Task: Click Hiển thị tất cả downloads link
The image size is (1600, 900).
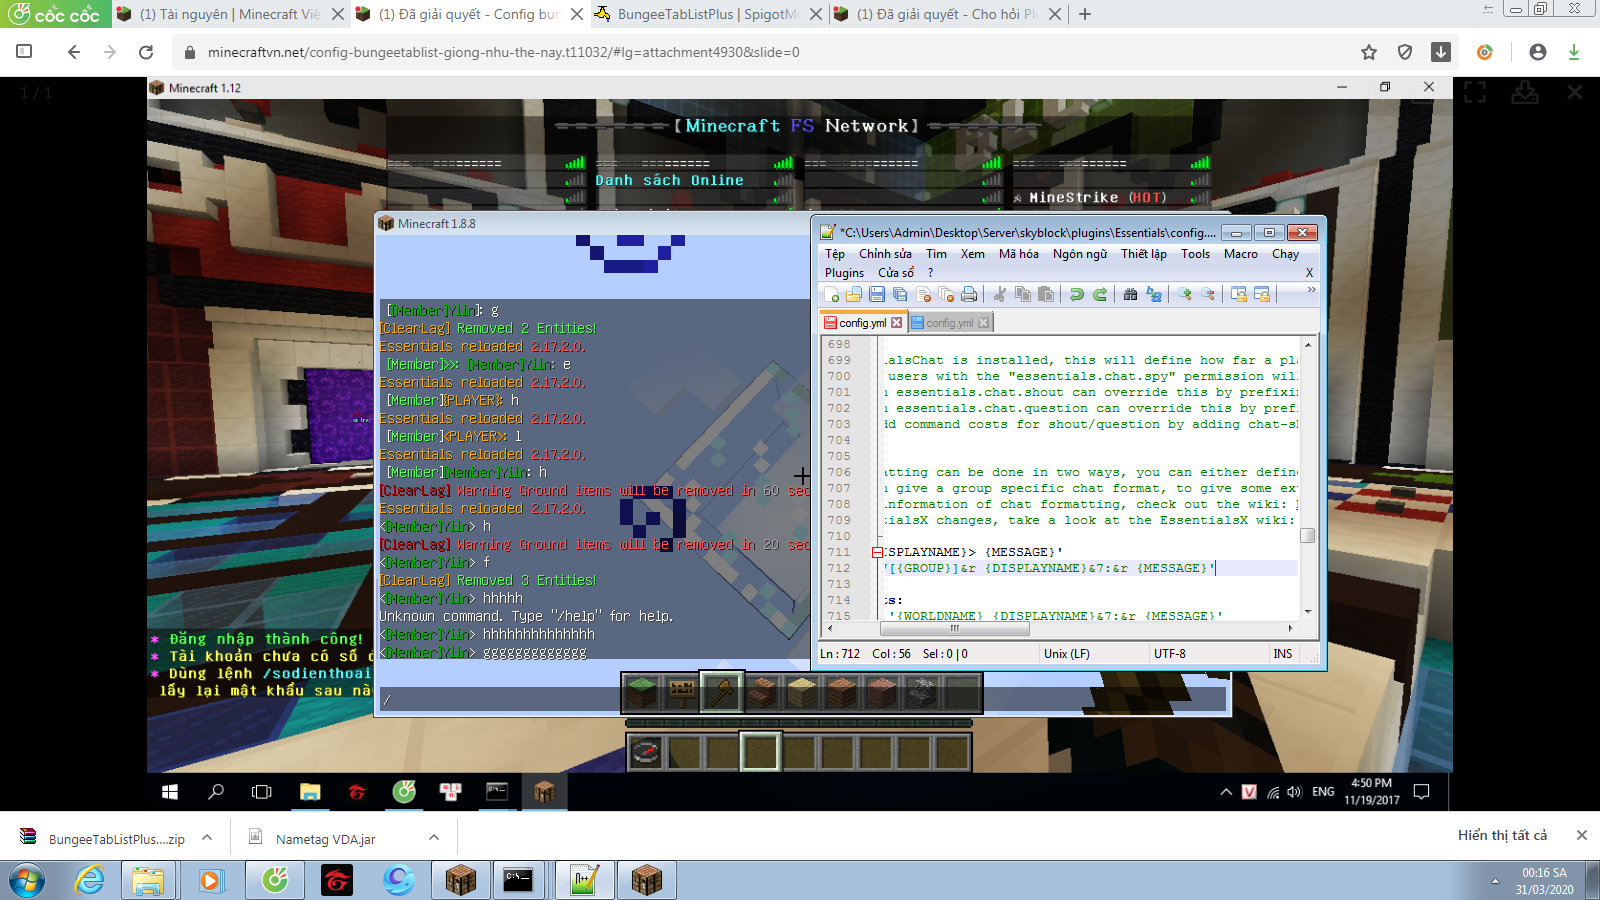Action: pos(1502,835)
